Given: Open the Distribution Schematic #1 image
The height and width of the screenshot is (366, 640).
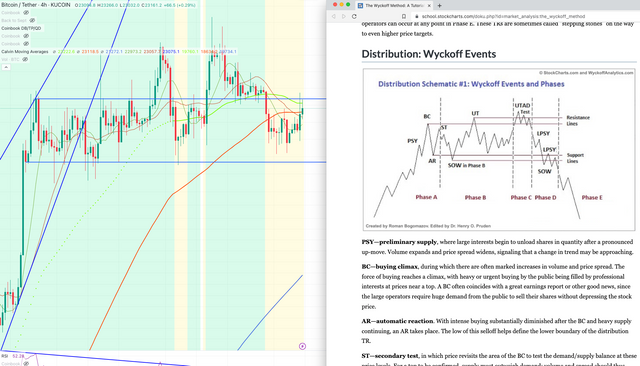Looking at the screenshot, I should [x=499, y=150].
